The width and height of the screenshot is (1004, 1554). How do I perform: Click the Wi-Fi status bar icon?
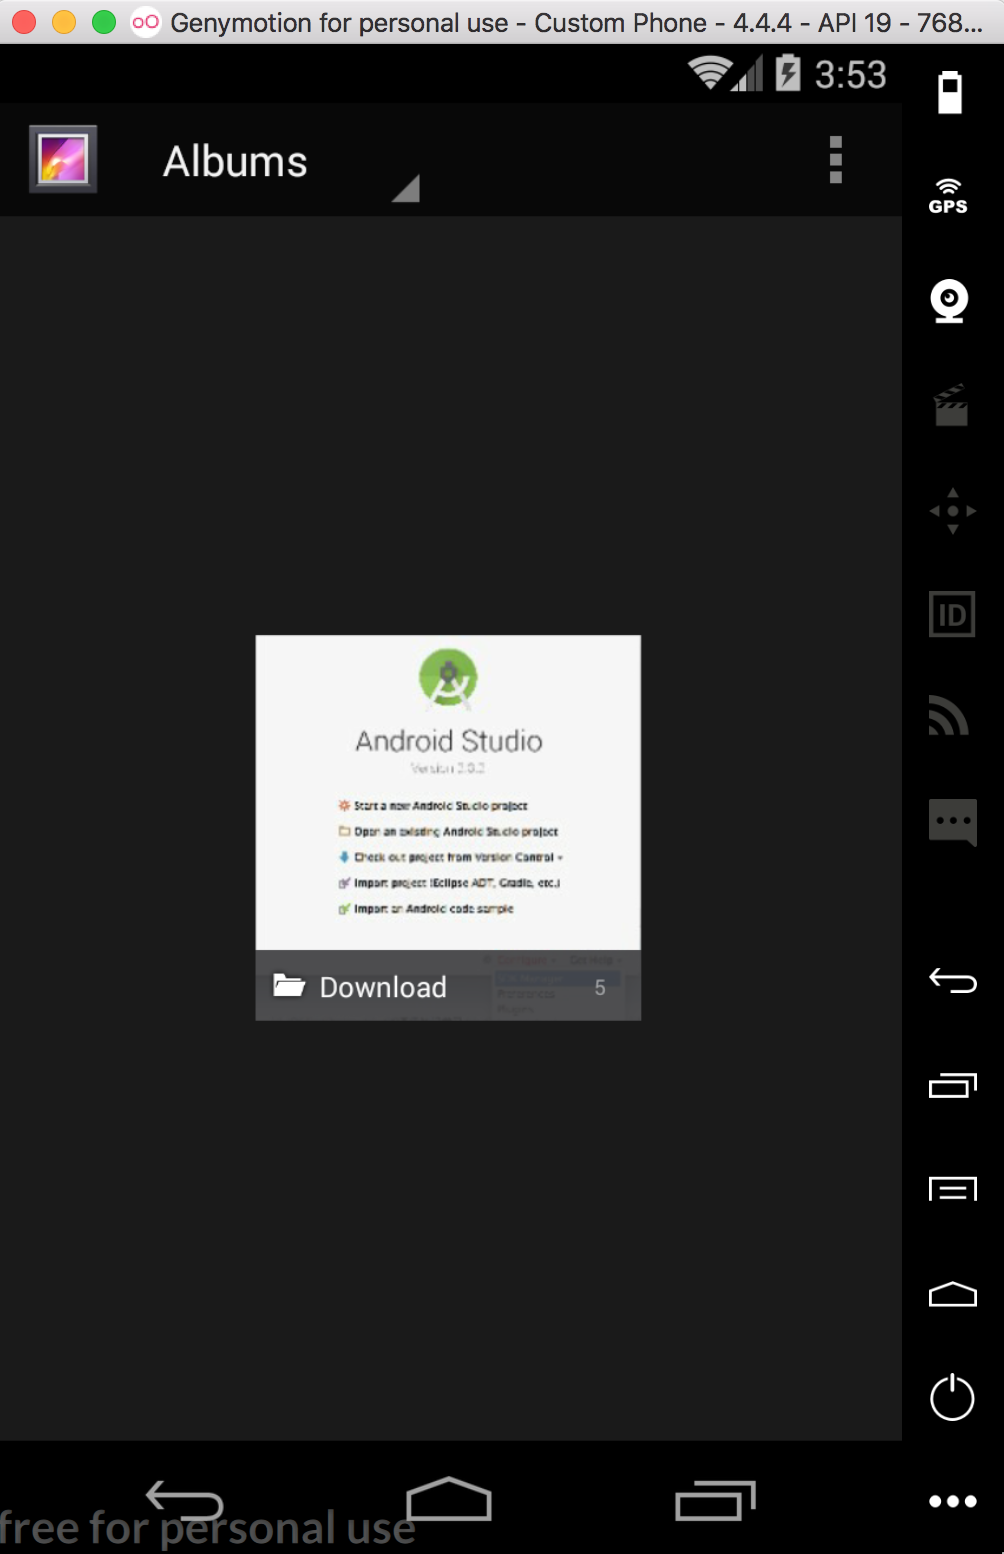(709, 73)
